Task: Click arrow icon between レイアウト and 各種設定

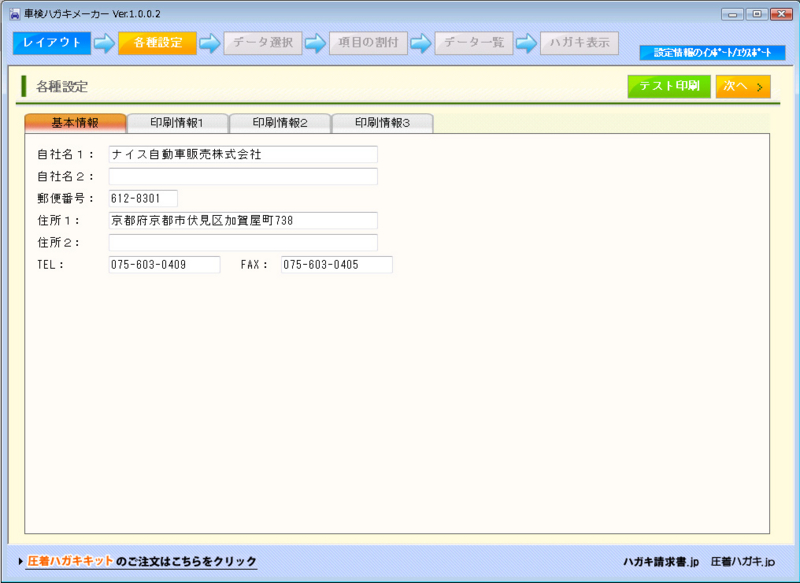Action: (x=105, y=43)
